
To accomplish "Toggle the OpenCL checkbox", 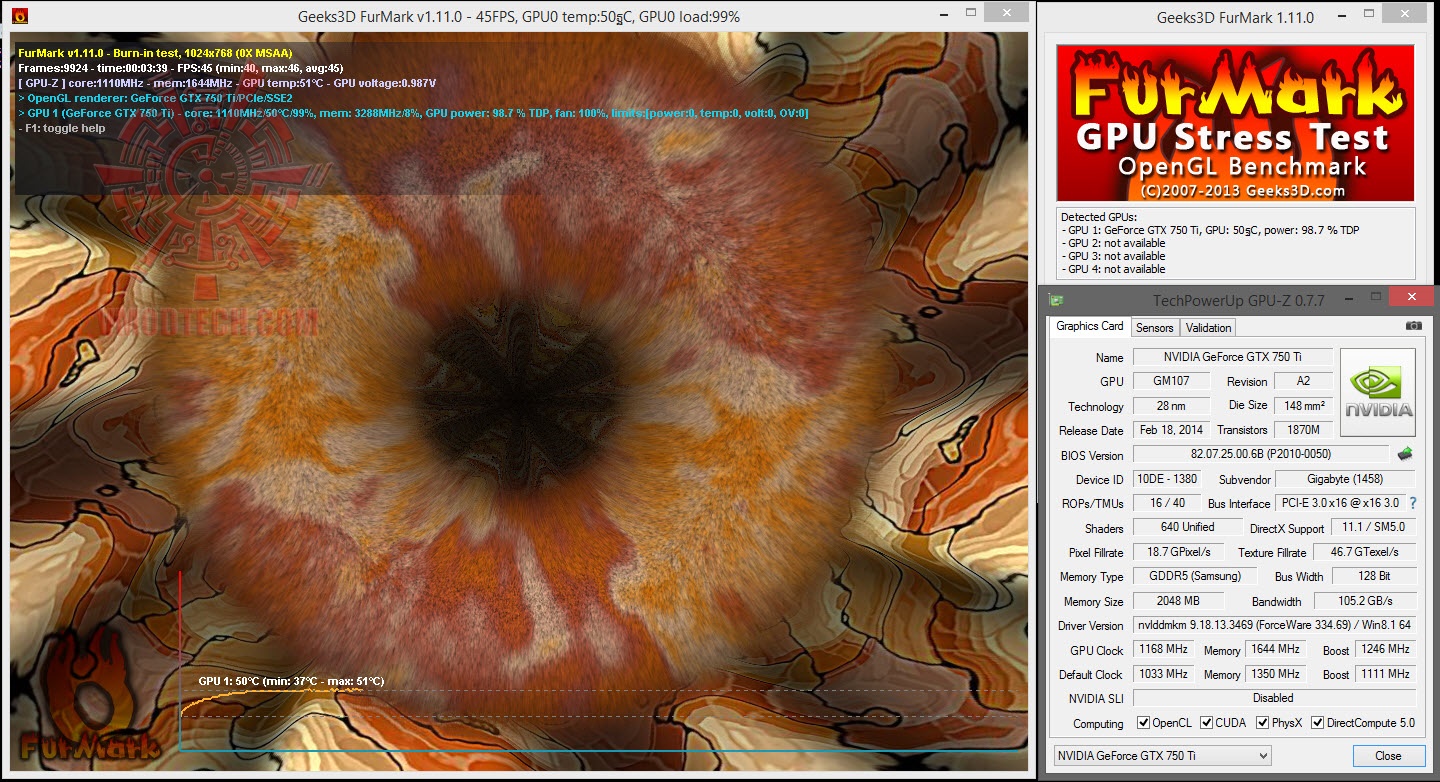I will point(1143,723).
